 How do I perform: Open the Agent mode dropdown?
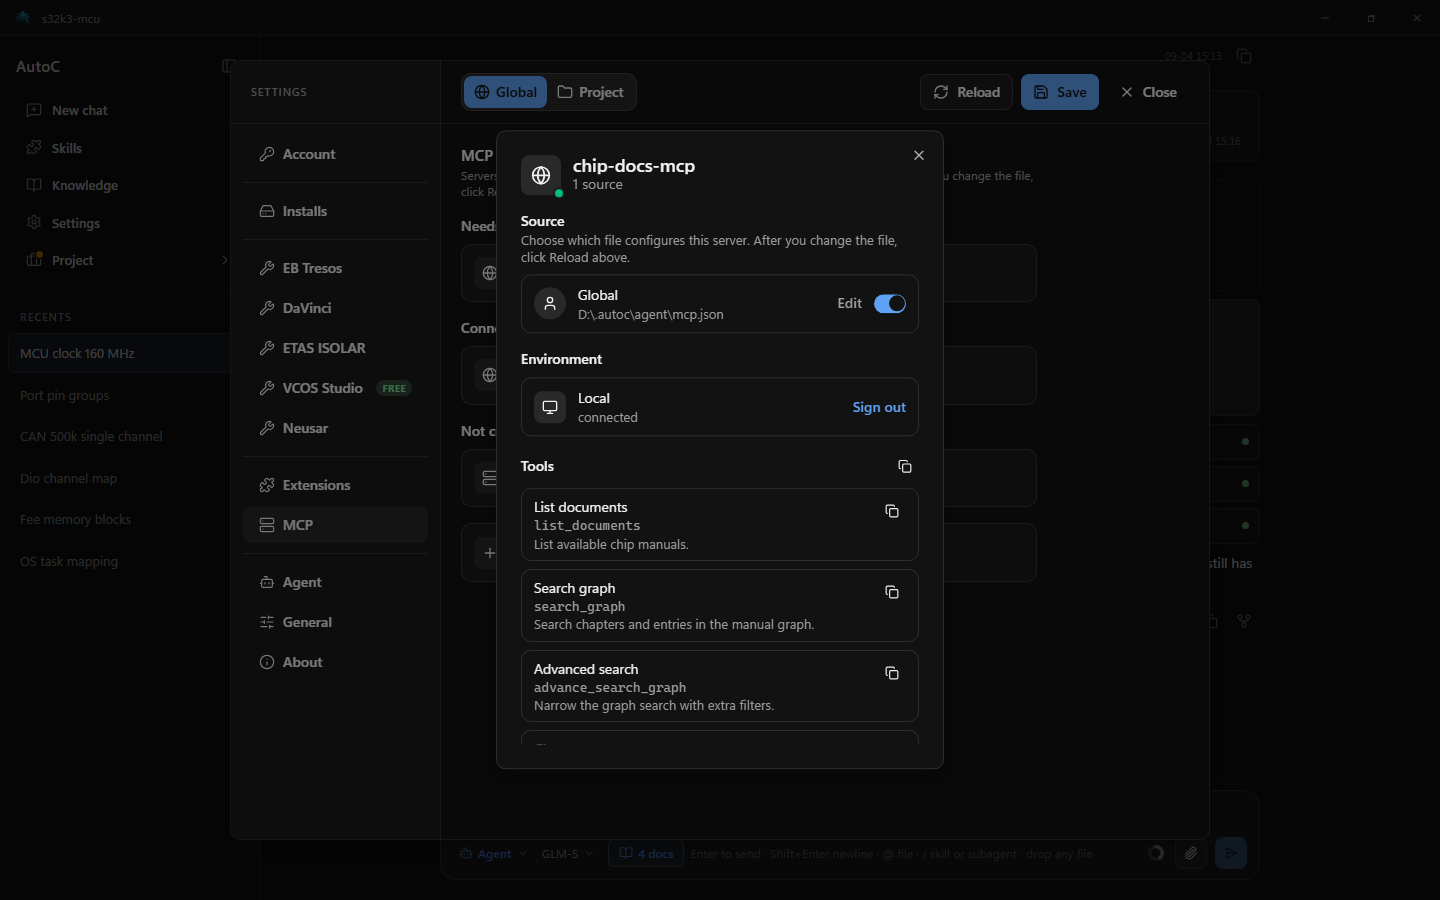coord(493,854)
